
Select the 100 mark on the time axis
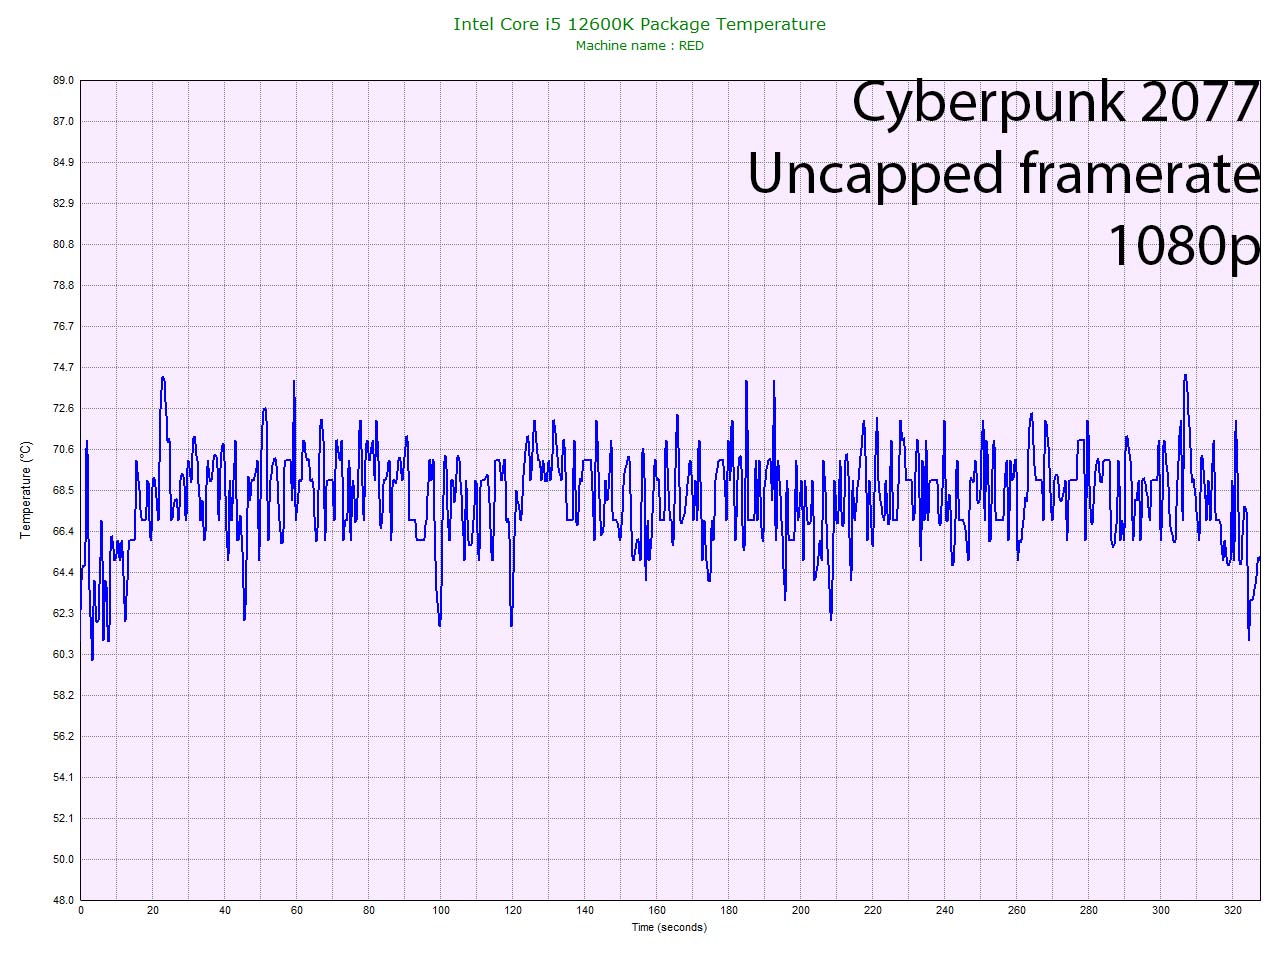click(441, 911)
